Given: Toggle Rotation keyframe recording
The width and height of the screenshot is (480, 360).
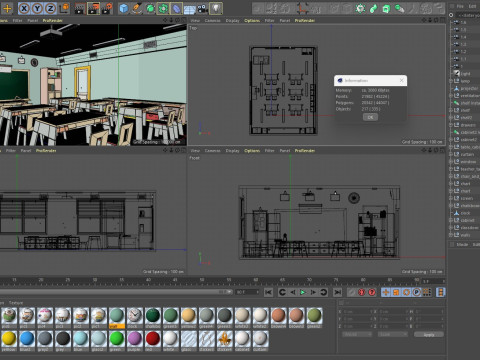Looking at the screenshot, I should click(406, 292).
